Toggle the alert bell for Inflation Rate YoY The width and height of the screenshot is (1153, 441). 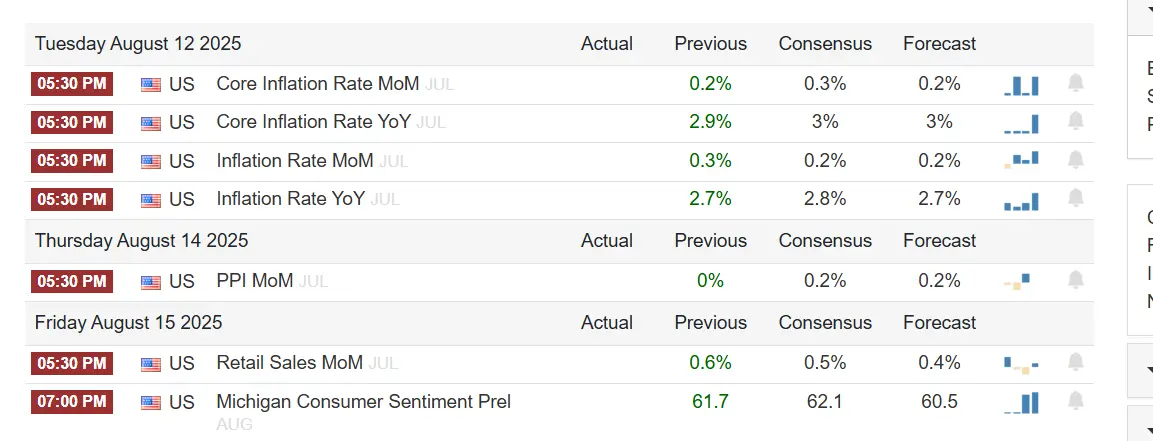[1076, 198]
